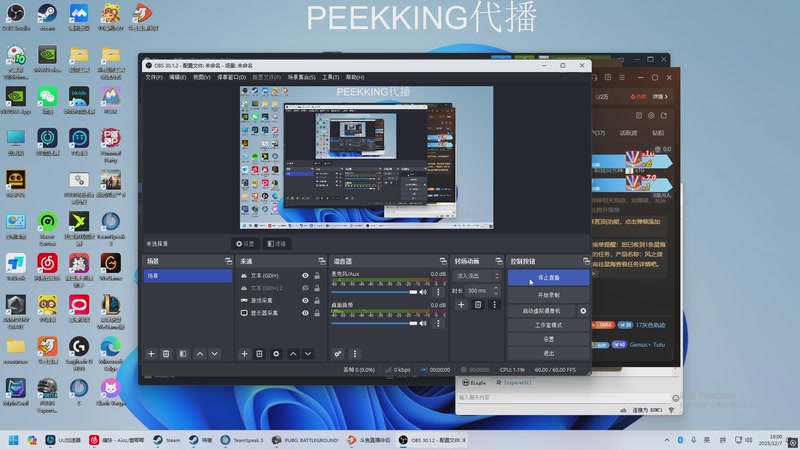
Task: Open advanced audio properties gears icon
Action: tap(338, 354)
